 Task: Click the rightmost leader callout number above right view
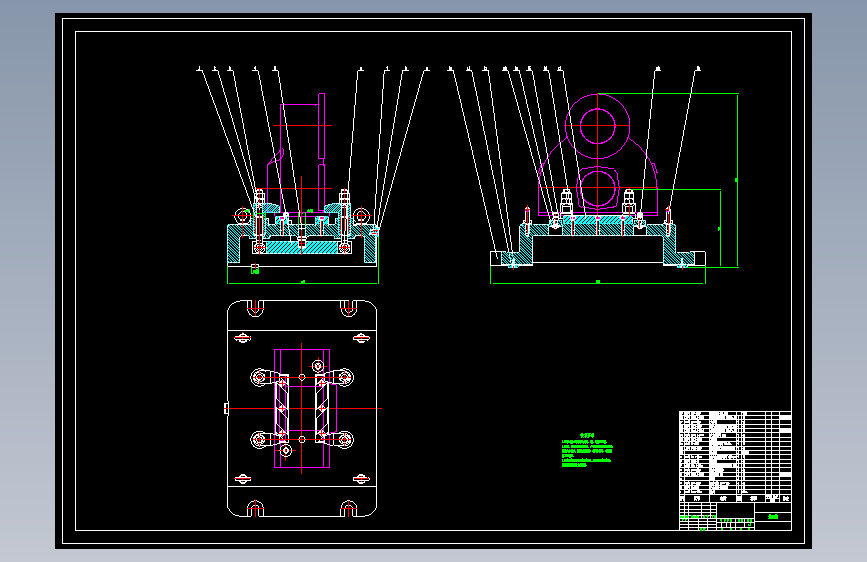(698, 69)
